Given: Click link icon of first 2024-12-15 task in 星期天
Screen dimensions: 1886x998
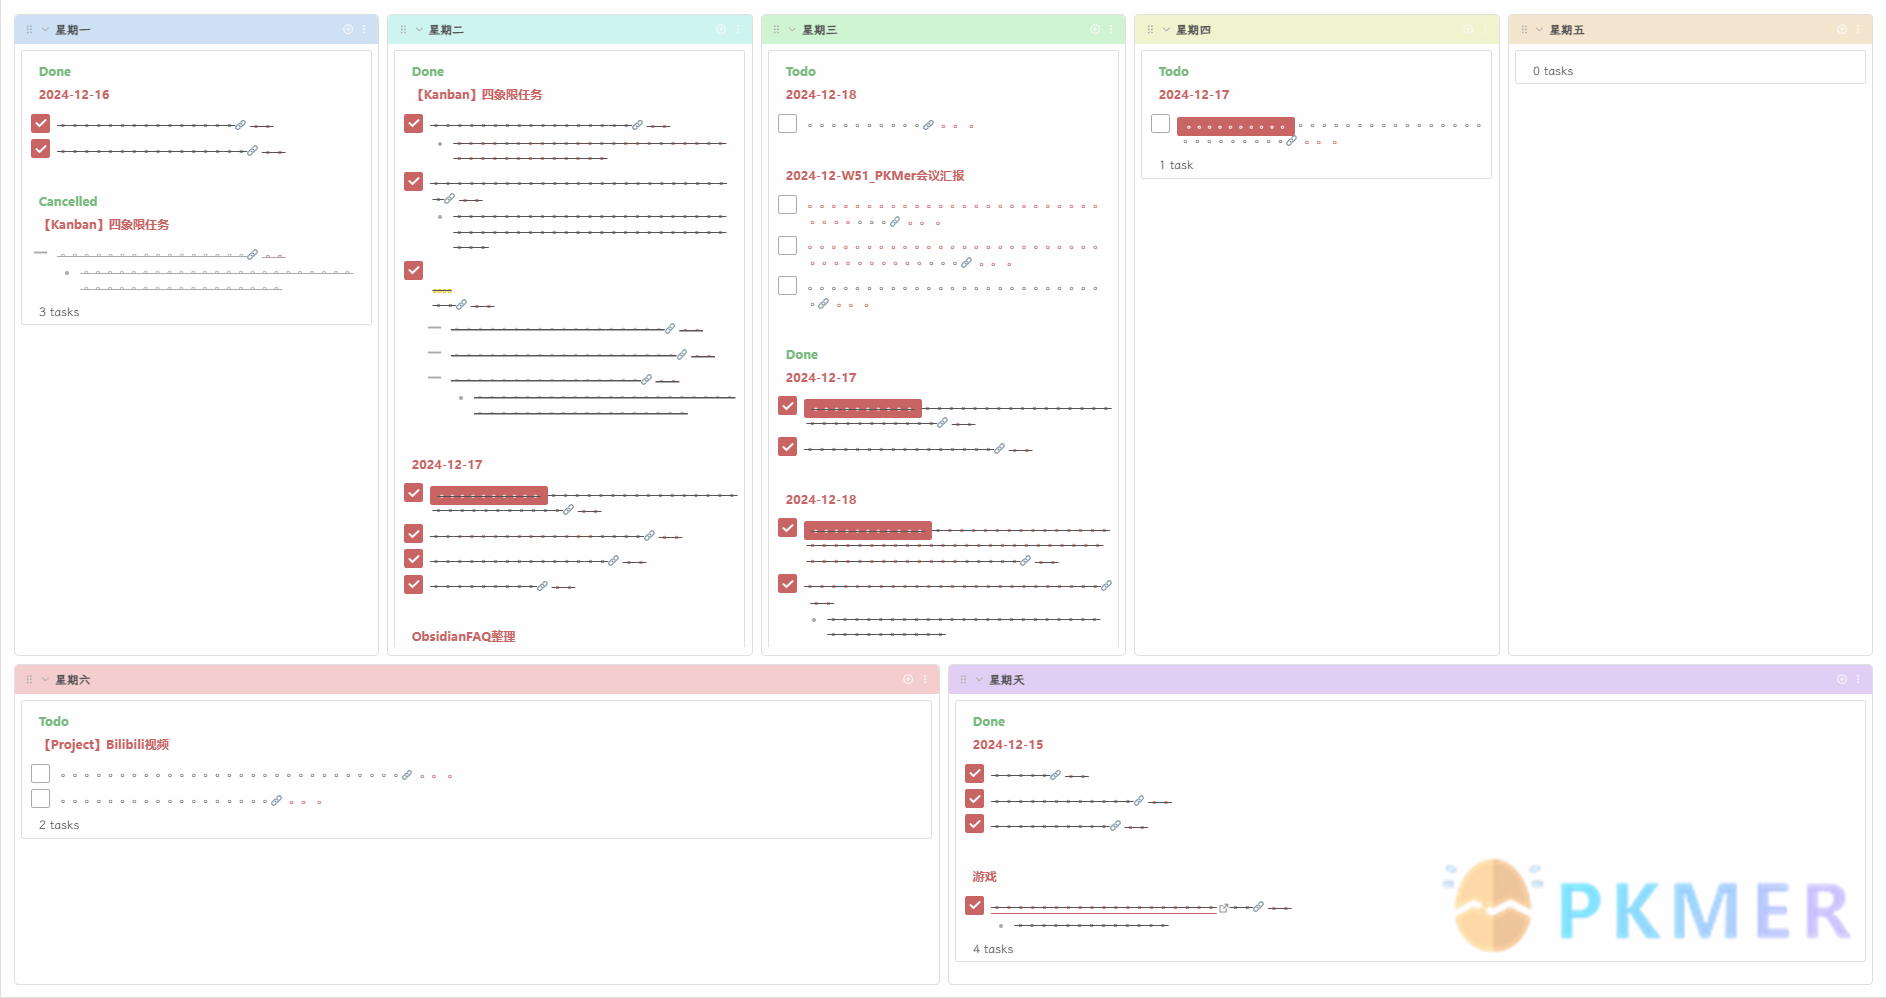Looking at the screenshot, I should point(1055,775).
